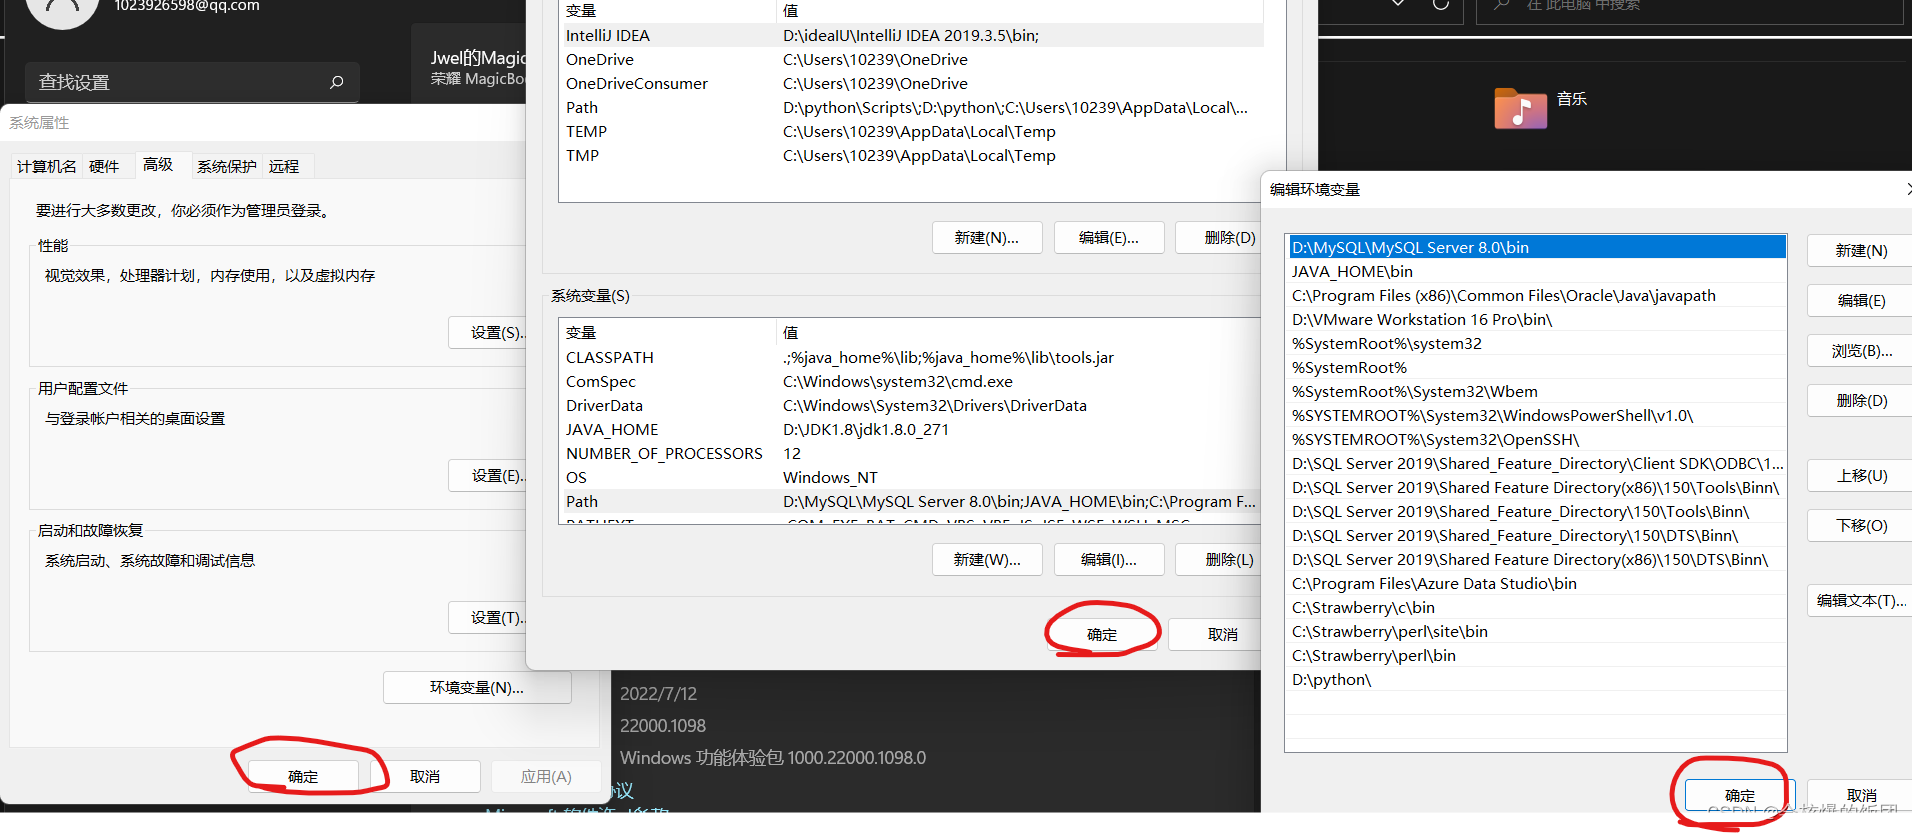Viewport: 1912px width, 833px height.
Task: Click the disabled 应用(A) button
Action: pyautogui.click(x=546, y=776)
